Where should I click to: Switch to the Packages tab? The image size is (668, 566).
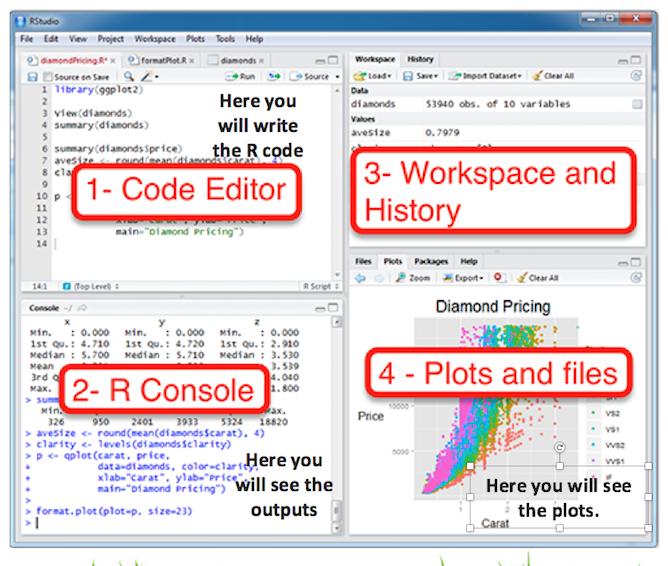click(x=431, y=261)
